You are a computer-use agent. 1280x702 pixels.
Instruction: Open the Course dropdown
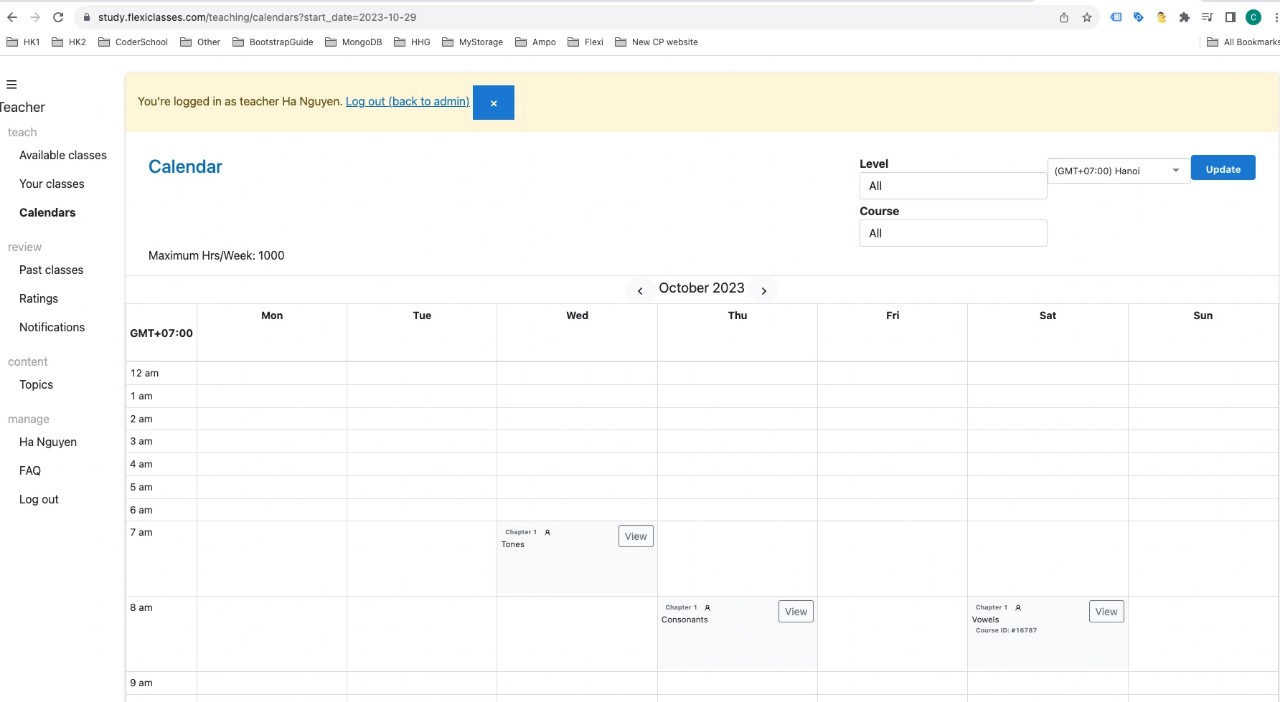point(952,233)
